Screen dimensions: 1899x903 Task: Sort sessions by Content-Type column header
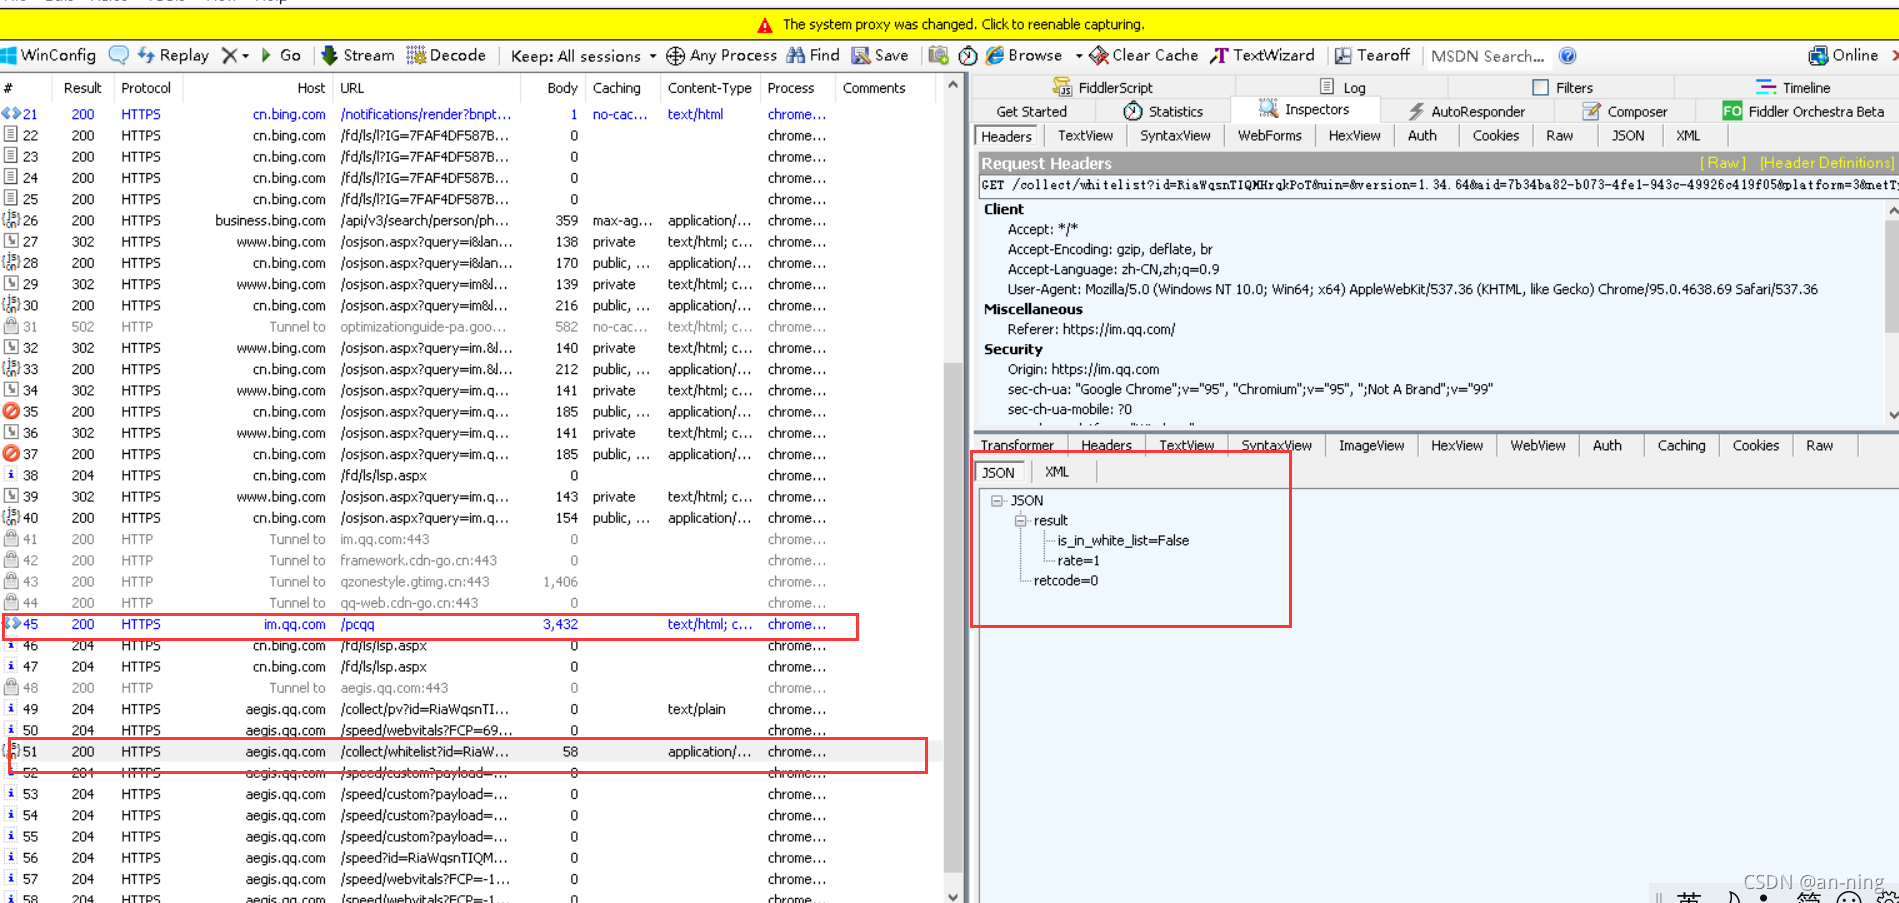point(709,88)
